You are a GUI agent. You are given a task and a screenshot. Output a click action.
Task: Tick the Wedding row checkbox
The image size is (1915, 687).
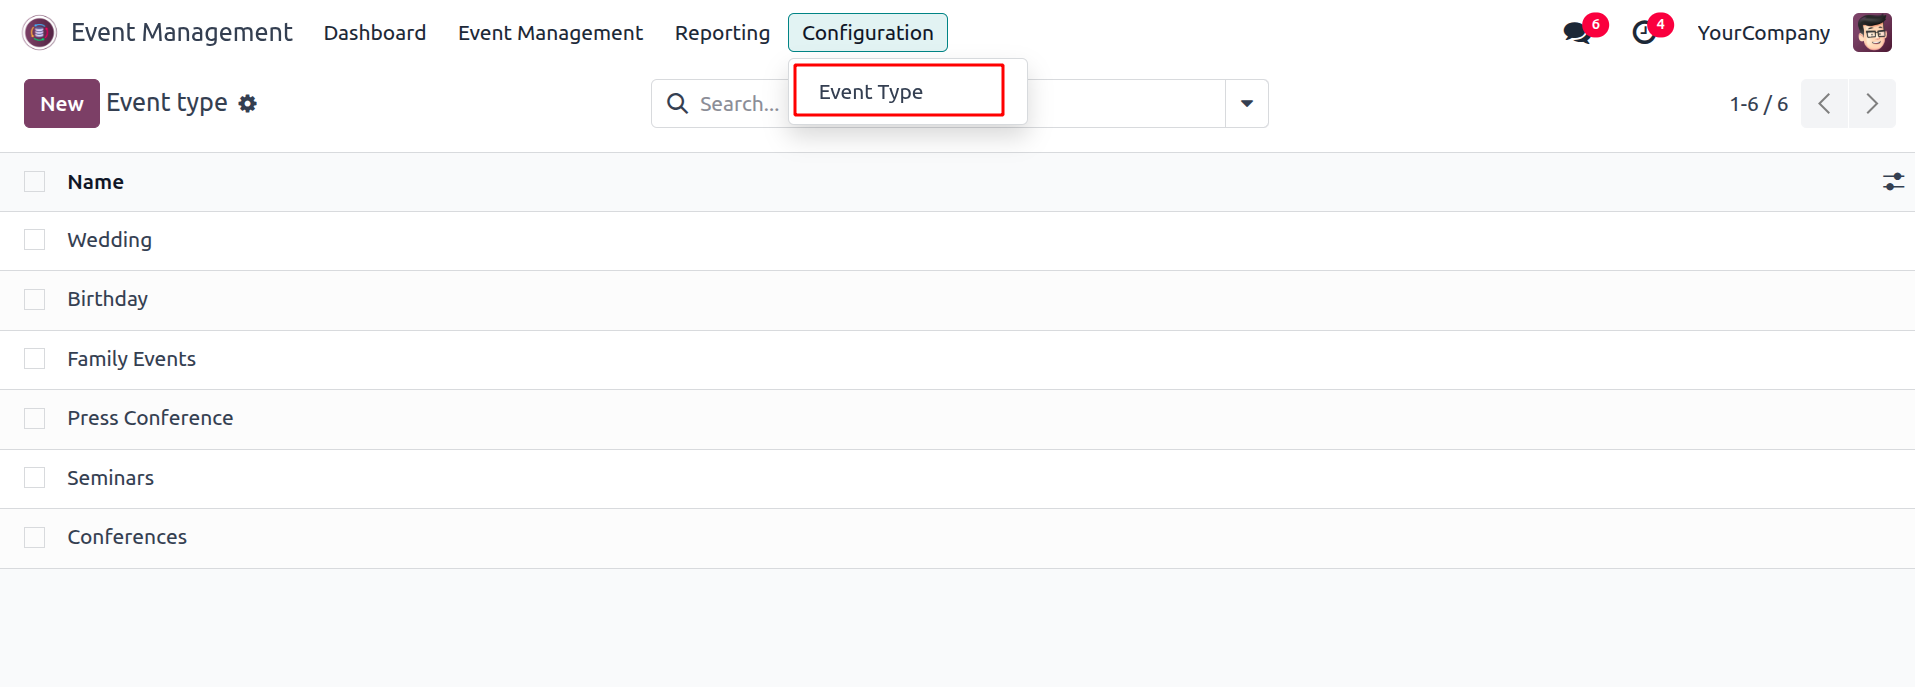(x=35, y=240)
